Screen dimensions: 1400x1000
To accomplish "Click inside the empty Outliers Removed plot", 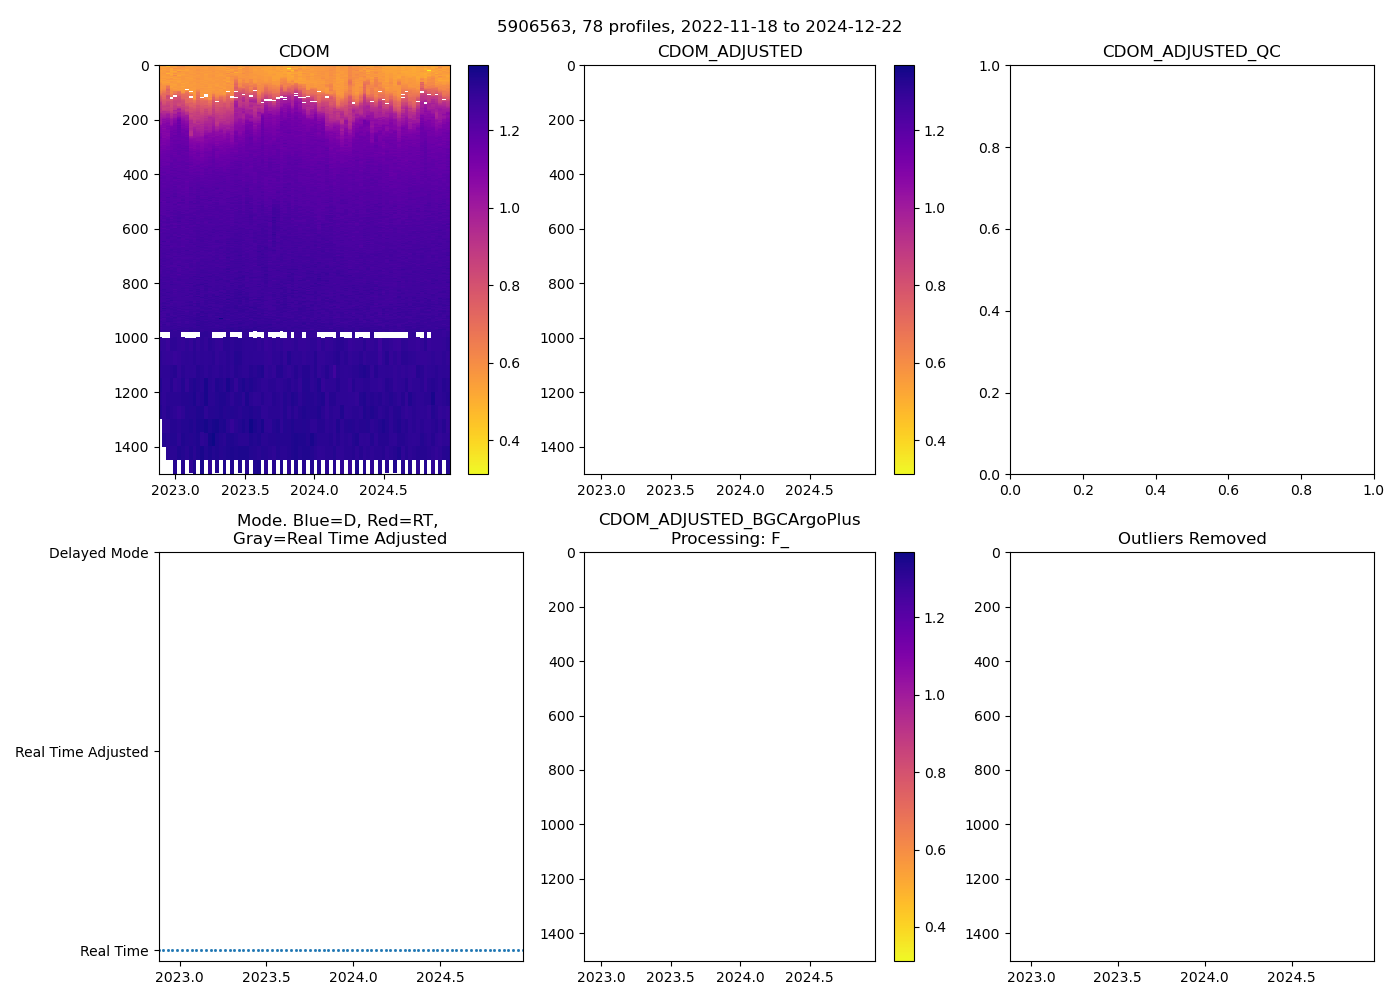I will (x=1191, y=757).
